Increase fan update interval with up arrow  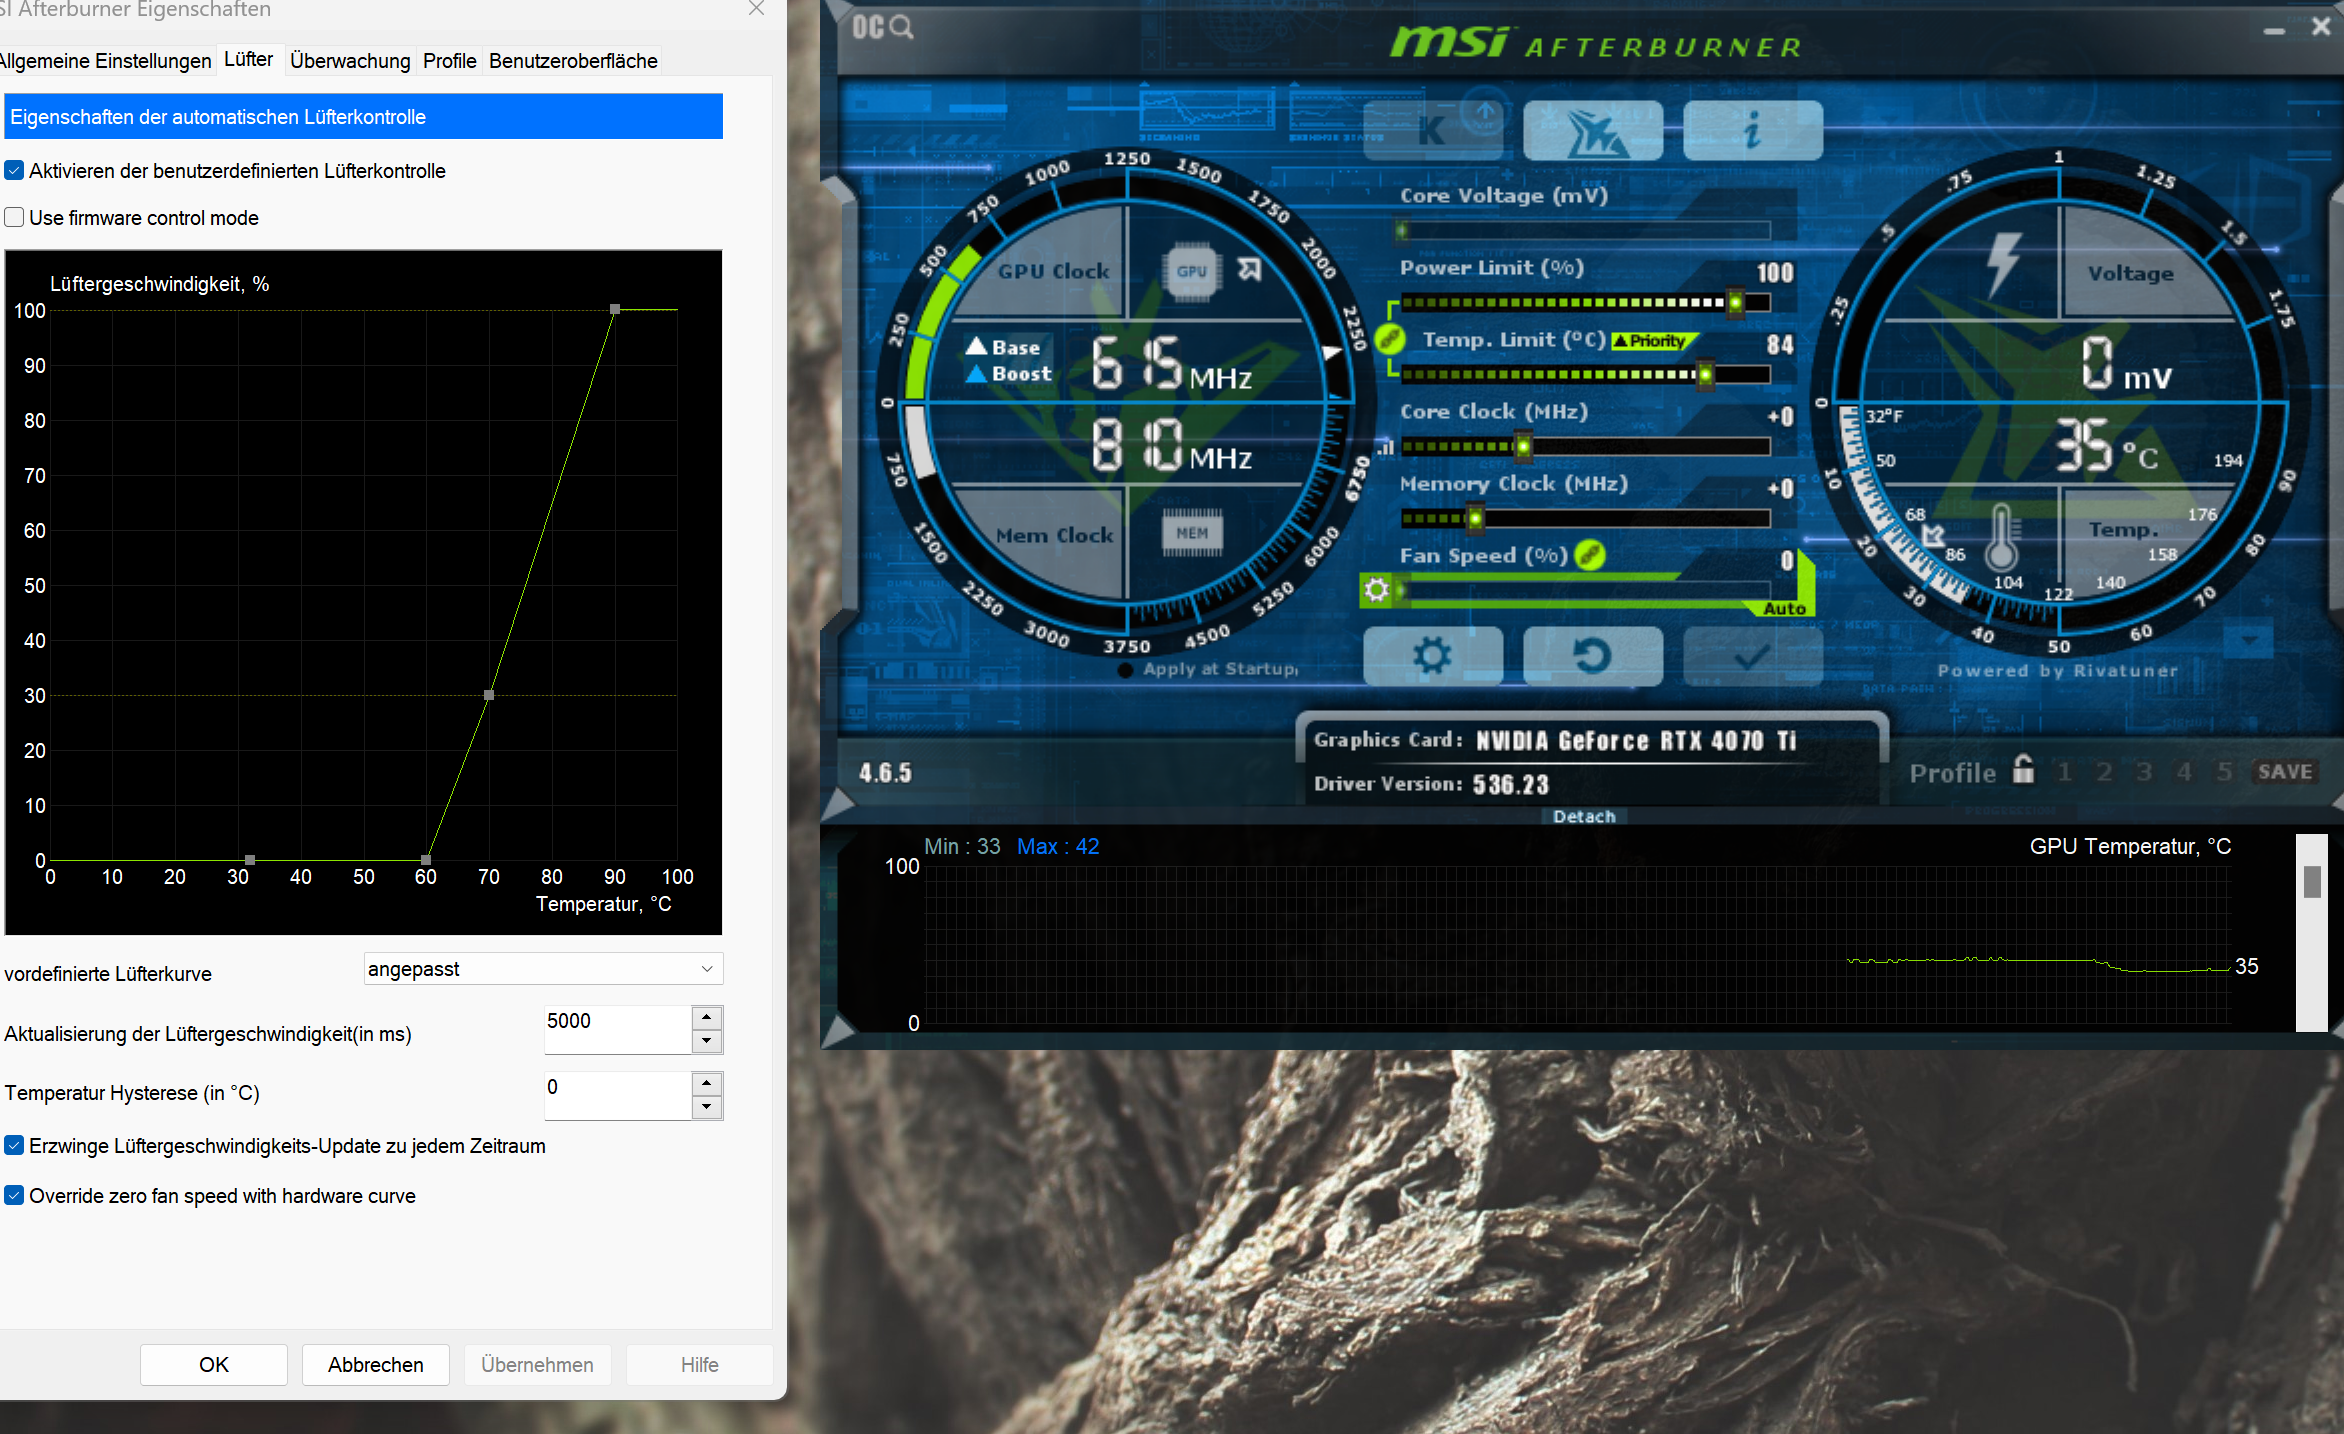[707, 1018]
